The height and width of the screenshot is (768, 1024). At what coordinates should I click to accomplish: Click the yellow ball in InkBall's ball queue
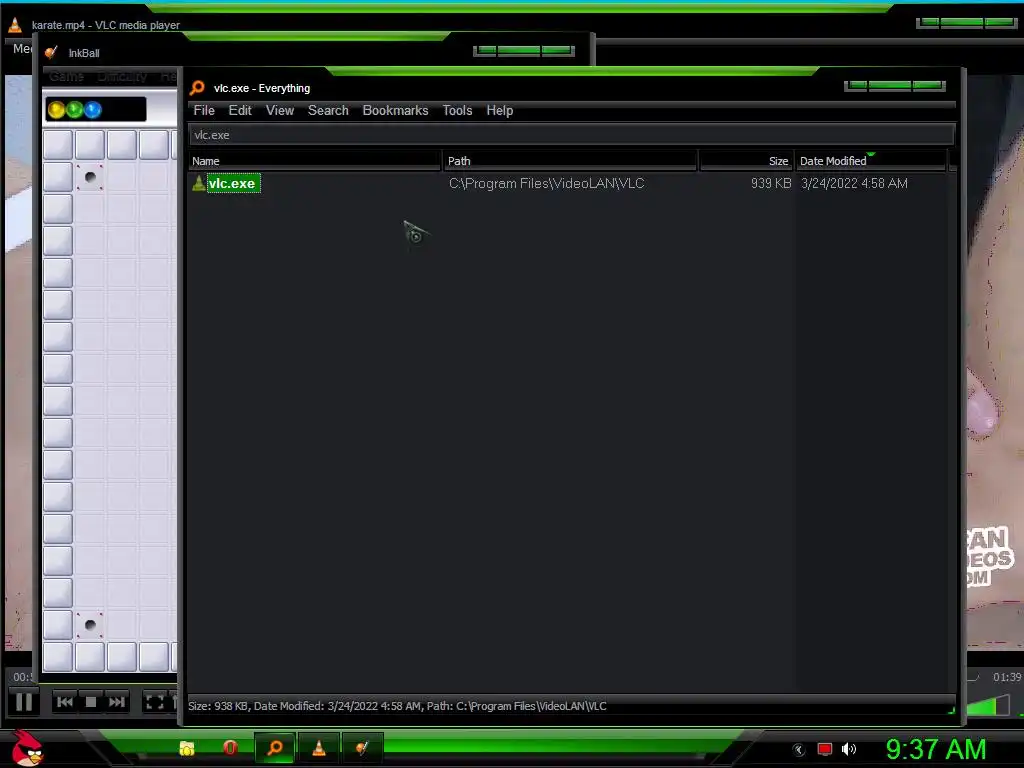click(56, 110)
